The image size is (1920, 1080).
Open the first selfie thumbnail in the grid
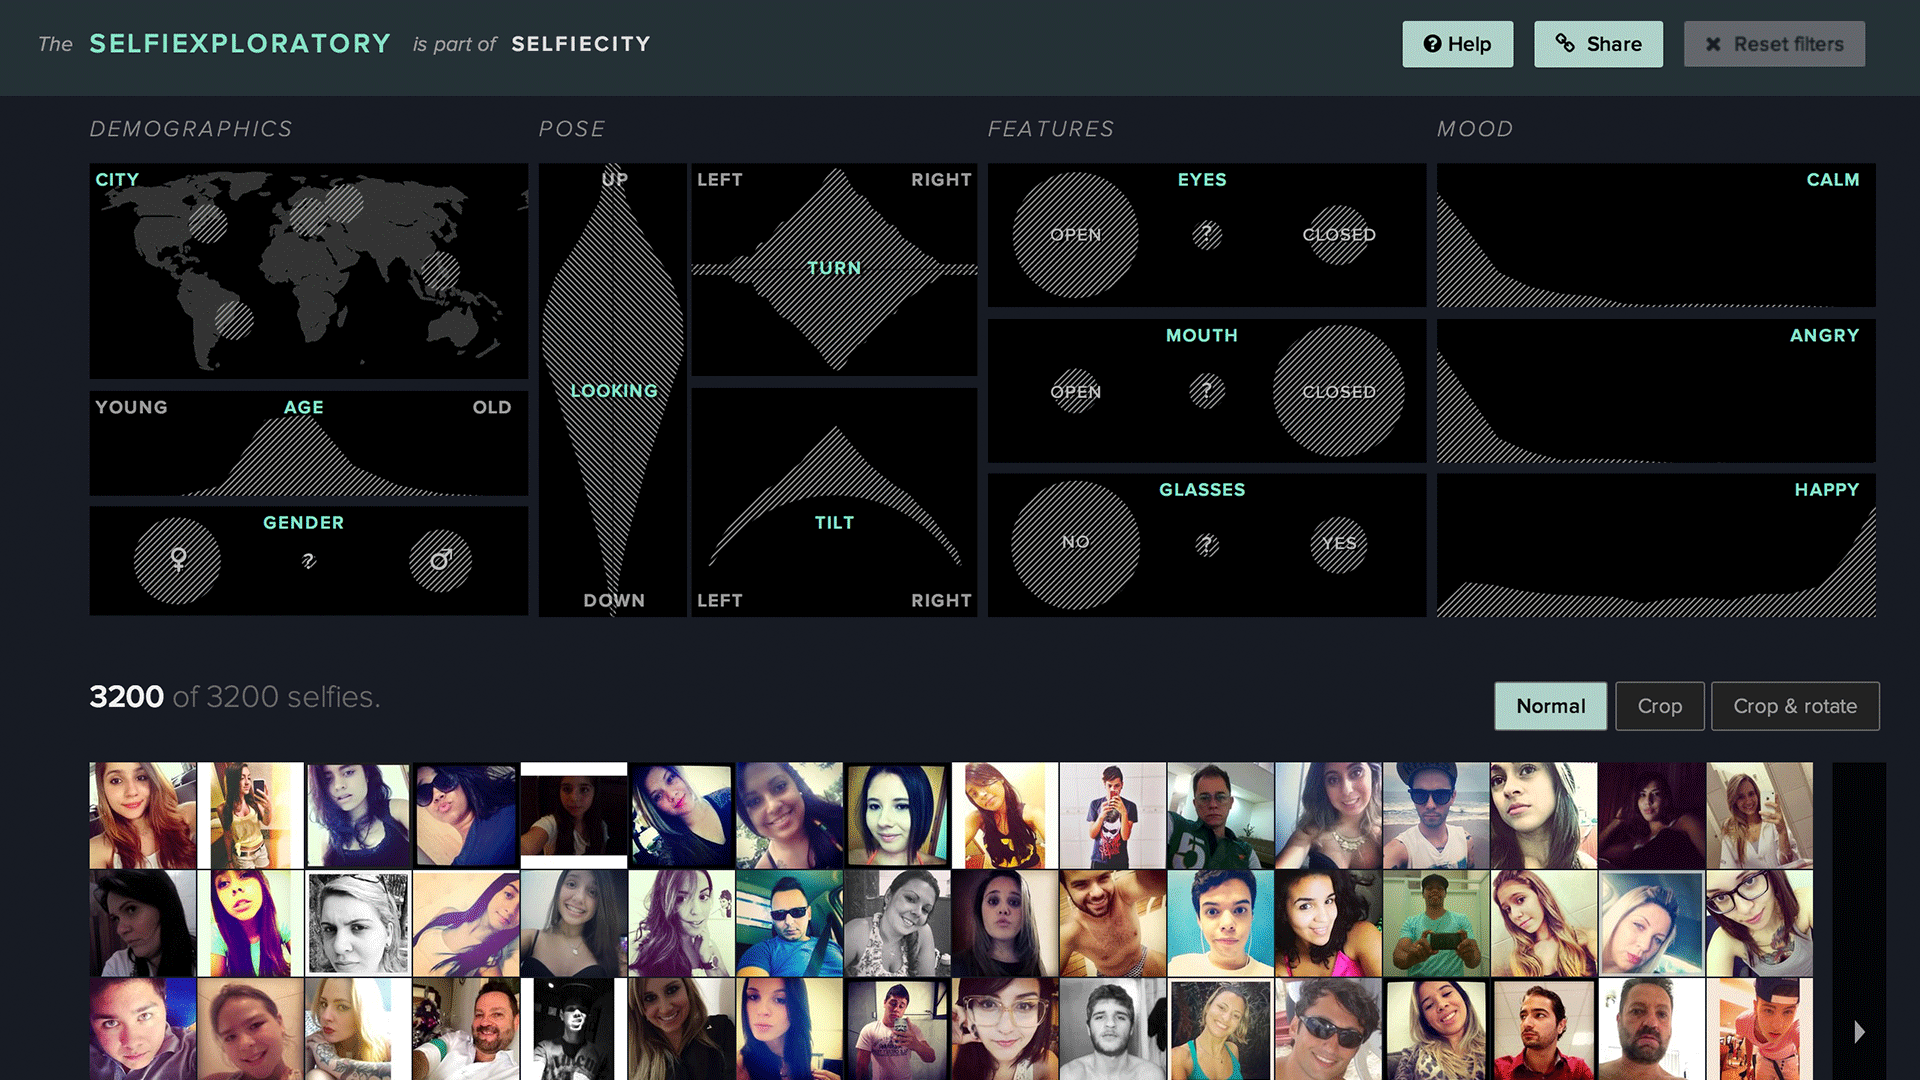[143, 816]
